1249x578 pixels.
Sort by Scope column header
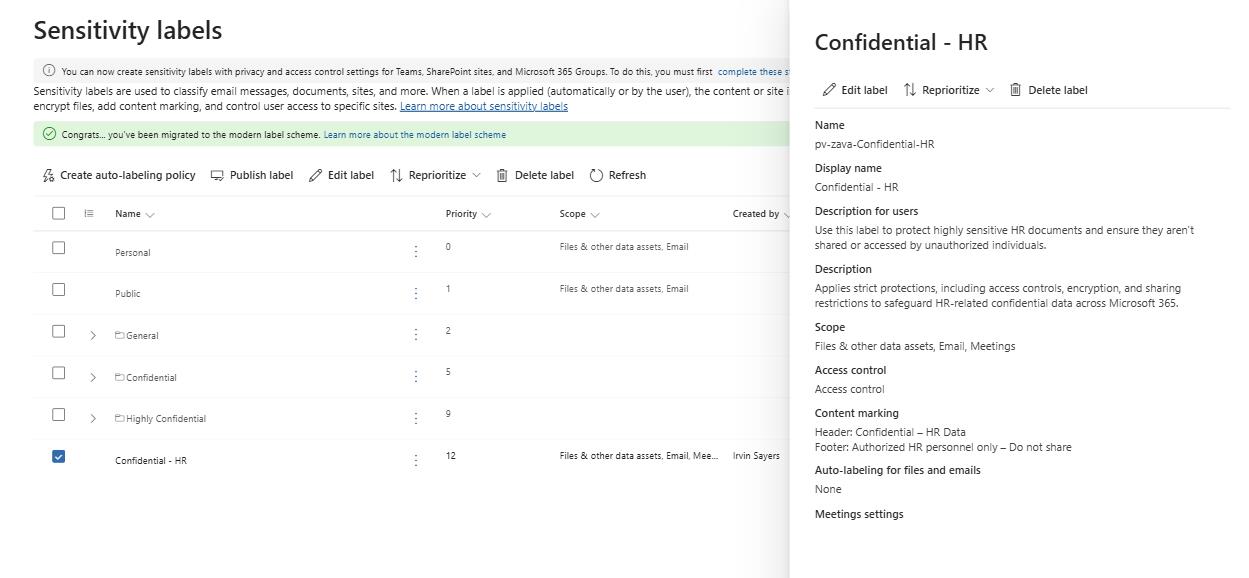(x=579, y=214)
